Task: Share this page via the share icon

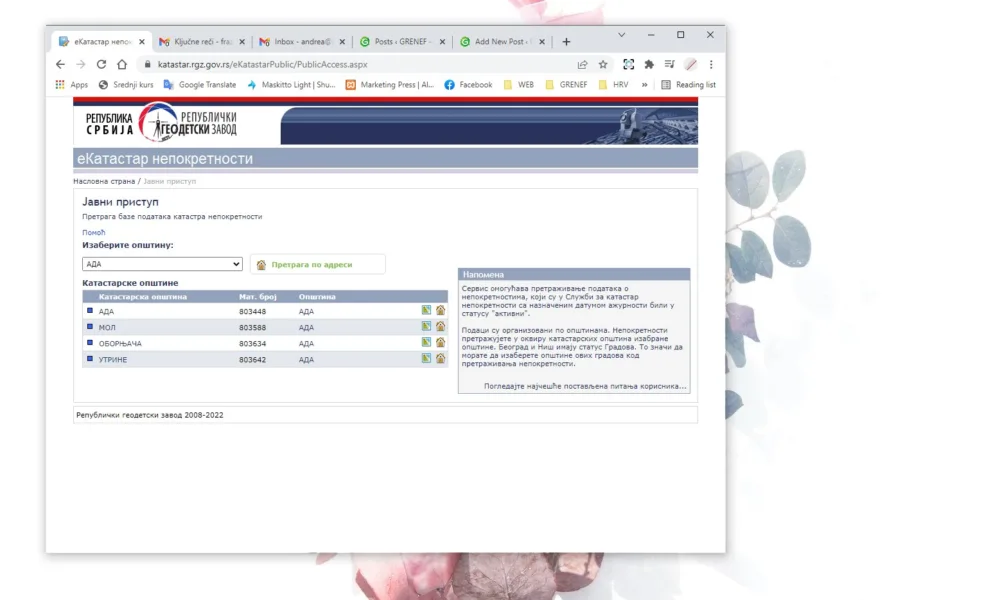Action: tap(582, 64)
